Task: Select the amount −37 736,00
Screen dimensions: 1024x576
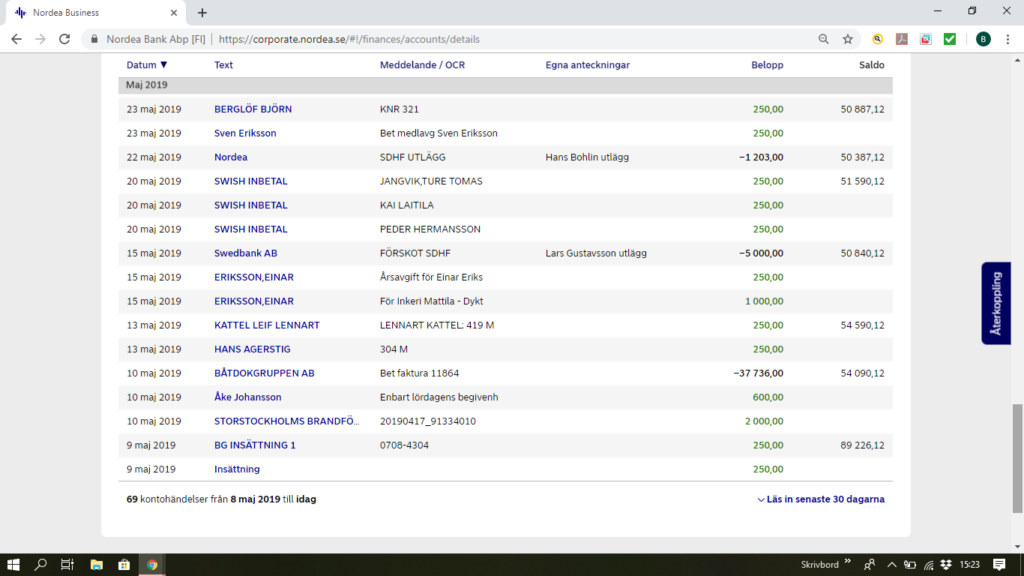Action: coord(758,374)
